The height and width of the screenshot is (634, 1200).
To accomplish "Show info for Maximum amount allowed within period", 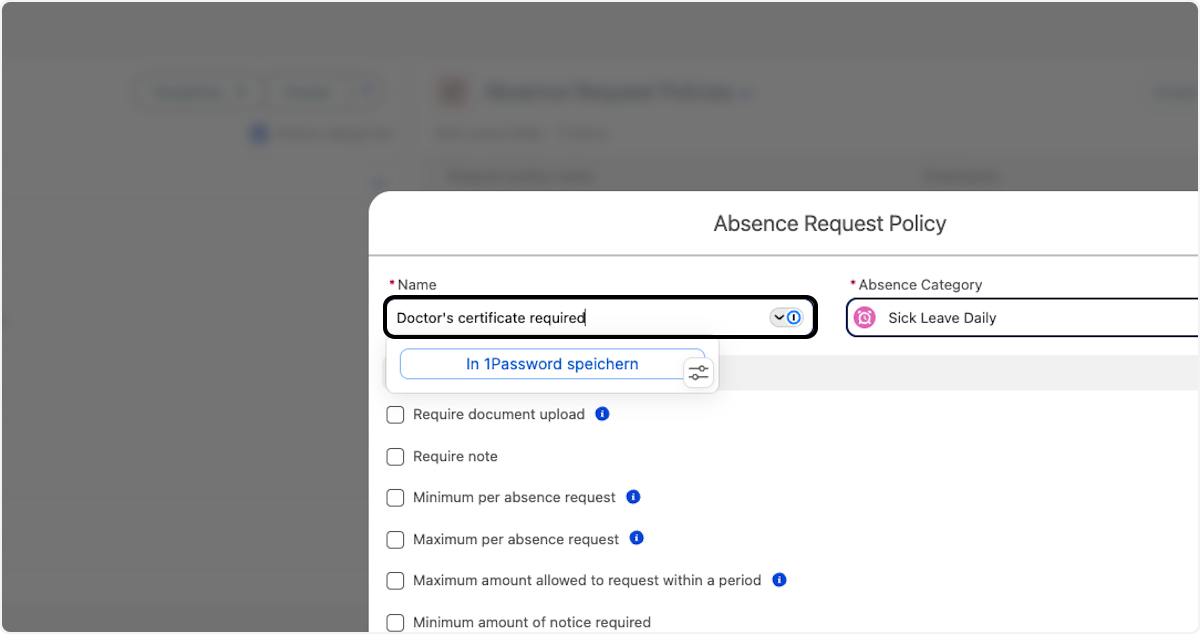I will 779,580.
